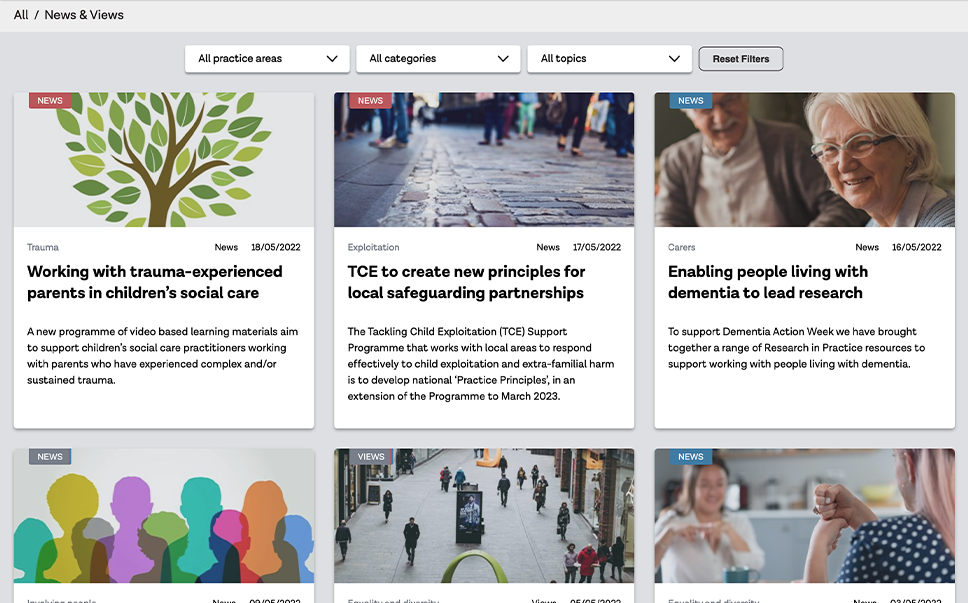
Task: Go to the All breadcrumb link
Action: coord(21,15)
